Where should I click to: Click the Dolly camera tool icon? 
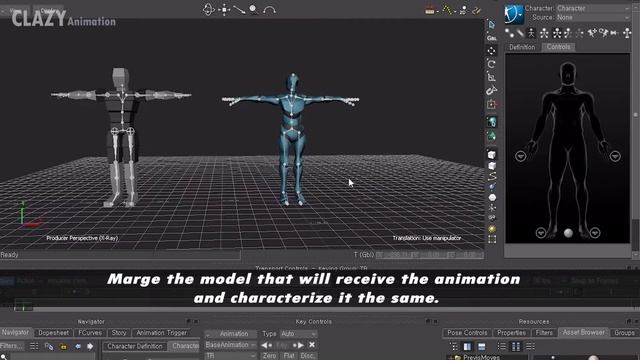239,9
